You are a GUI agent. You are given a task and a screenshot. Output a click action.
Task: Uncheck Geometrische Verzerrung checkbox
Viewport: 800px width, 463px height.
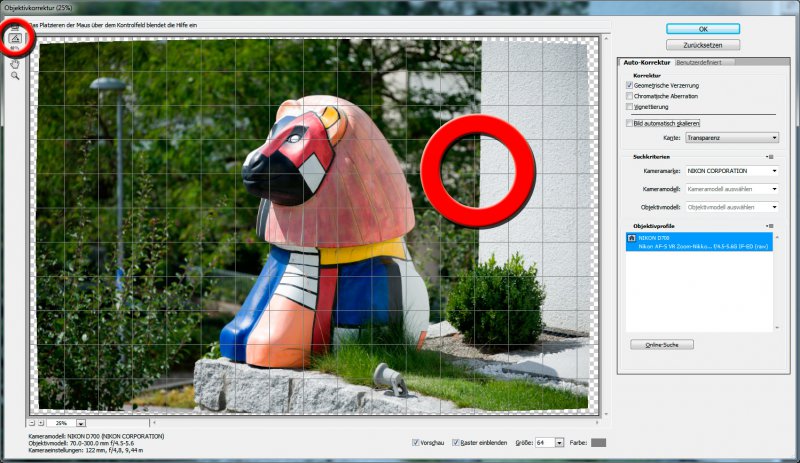point(629,85)
